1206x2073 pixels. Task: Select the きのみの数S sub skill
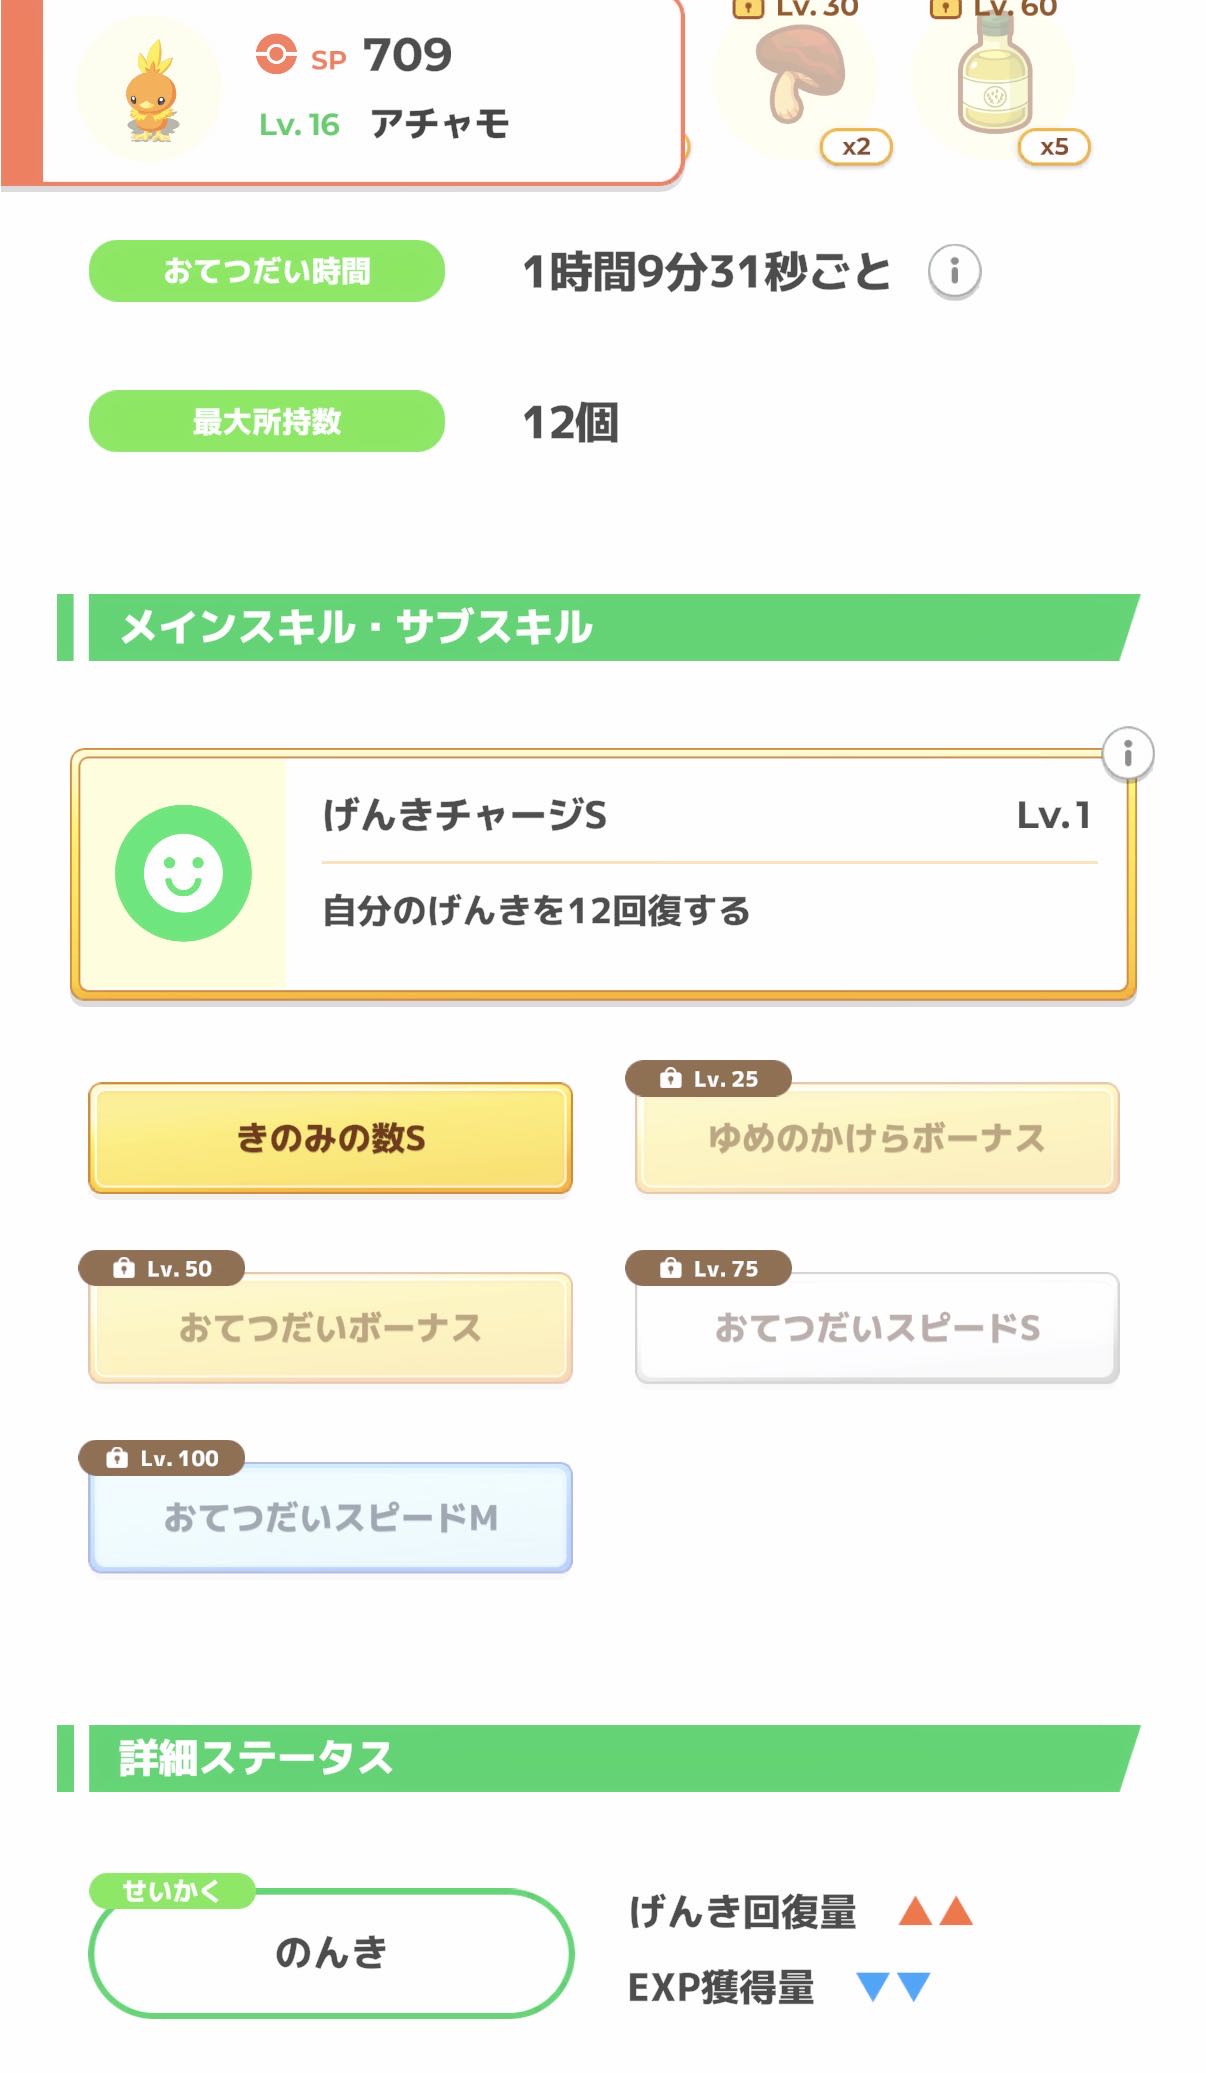[x=330, y=1139]
